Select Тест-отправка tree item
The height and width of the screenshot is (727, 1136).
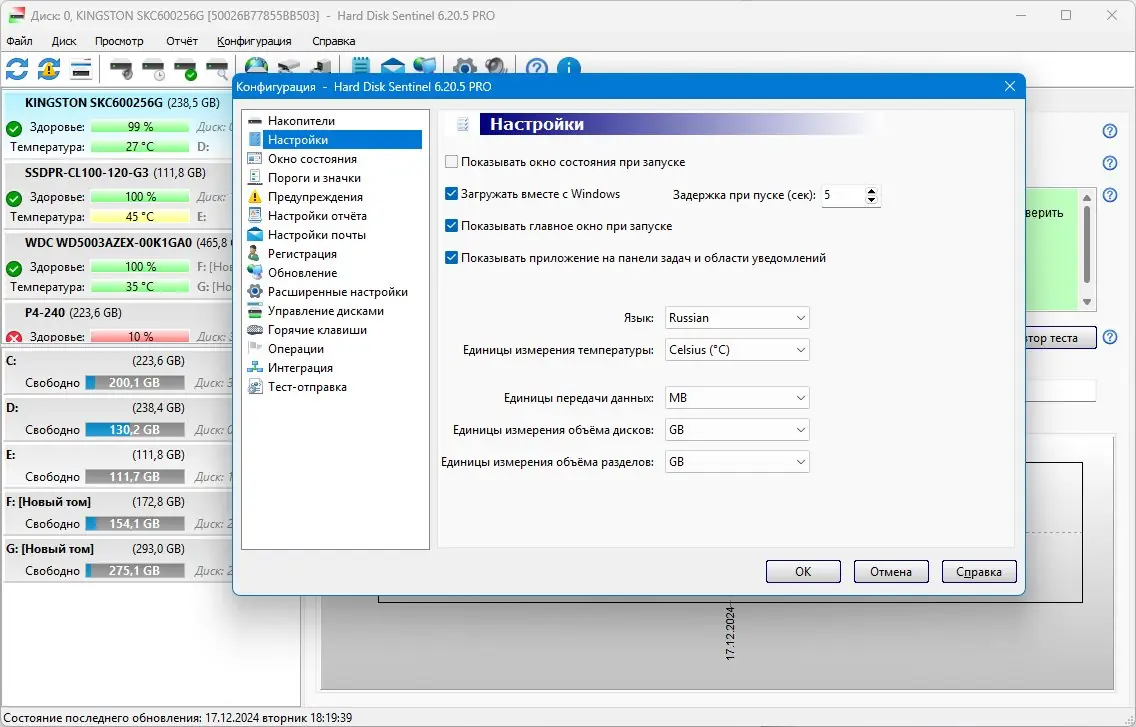pyautogui.click(x=307, y=386)
